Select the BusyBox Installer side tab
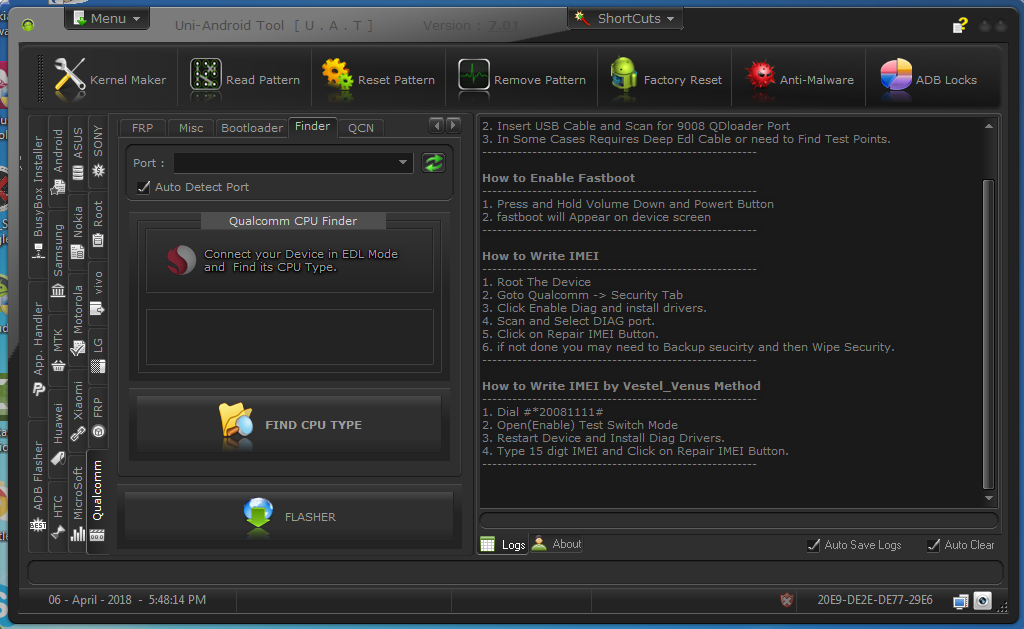Screen dimensions: 1024x629 pos(38,196)
